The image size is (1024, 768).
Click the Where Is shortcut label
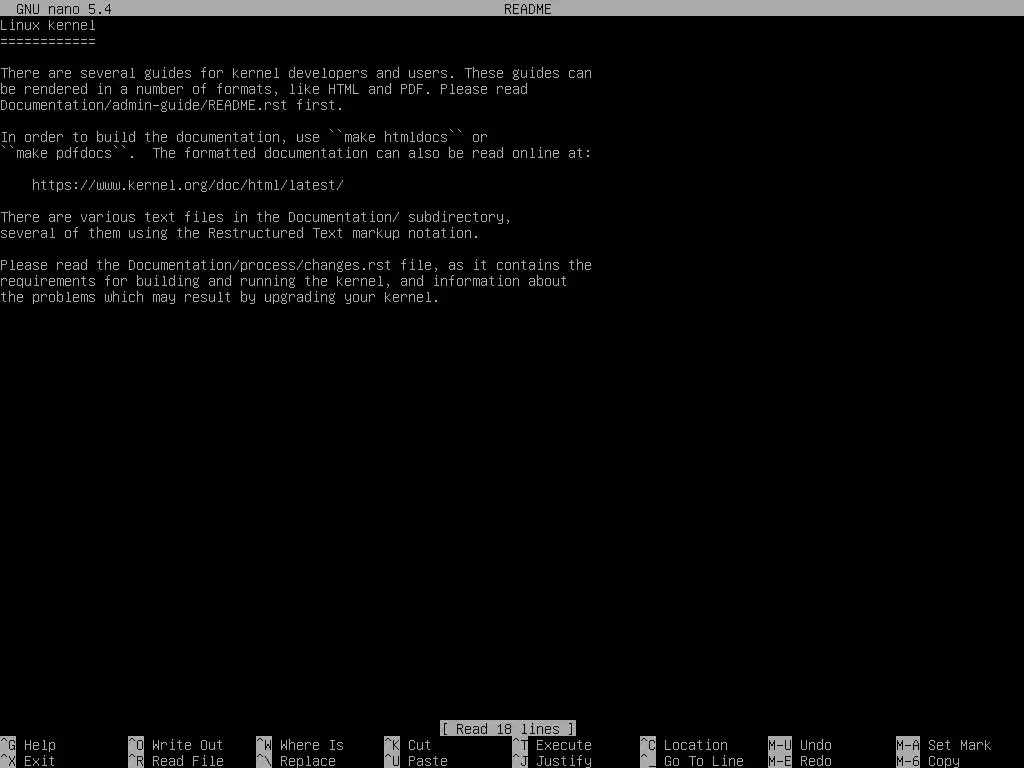tap(312, 745)
